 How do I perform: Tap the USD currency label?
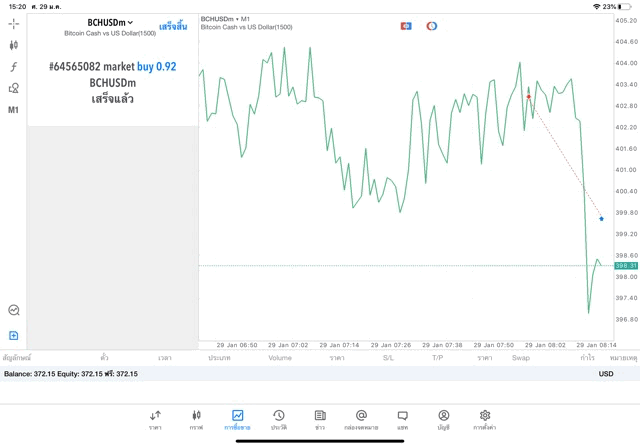coord(606,374)
